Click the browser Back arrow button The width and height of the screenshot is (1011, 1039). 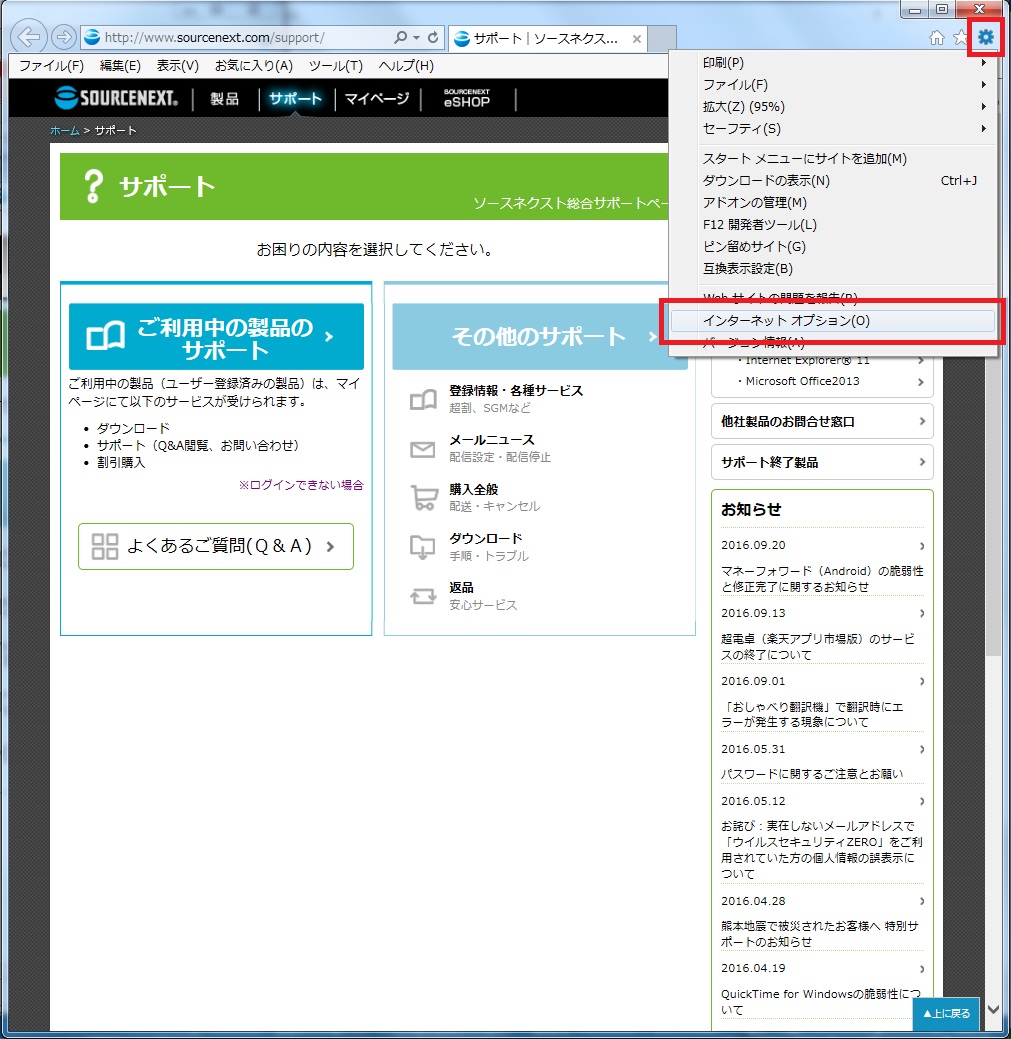[30, 38]
